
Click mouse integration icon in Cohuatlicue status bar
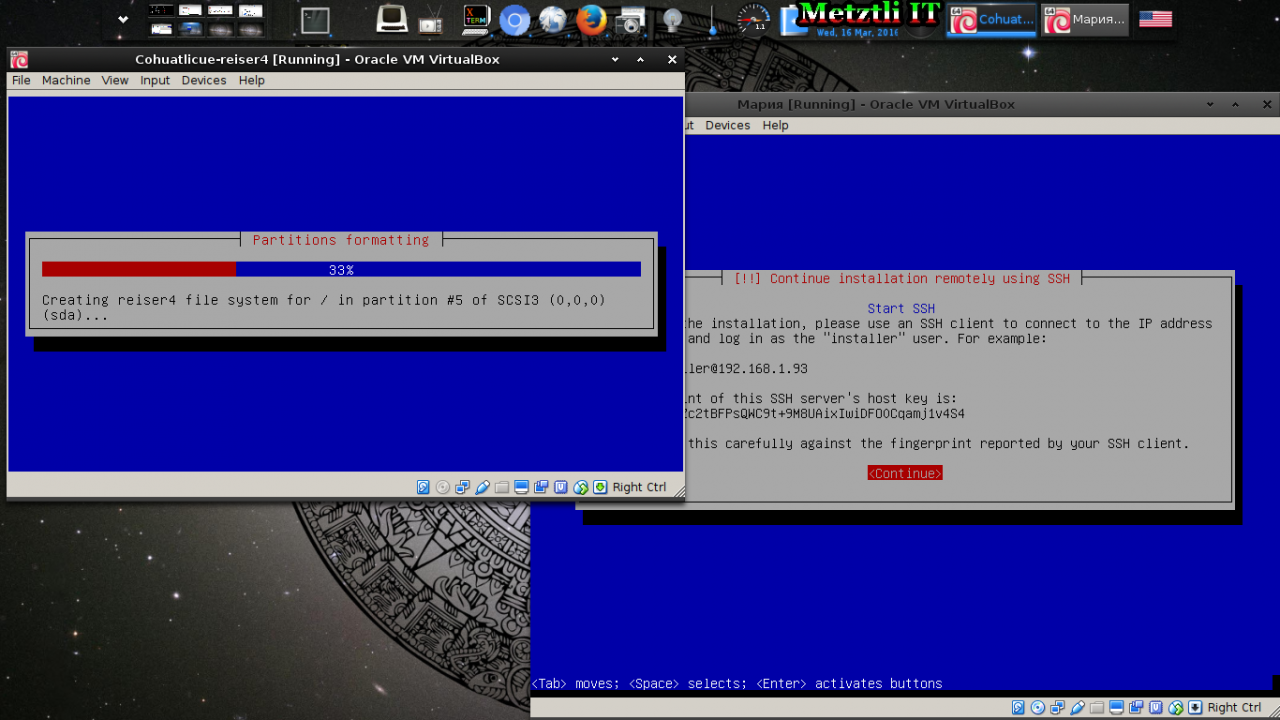click(581, 487)
